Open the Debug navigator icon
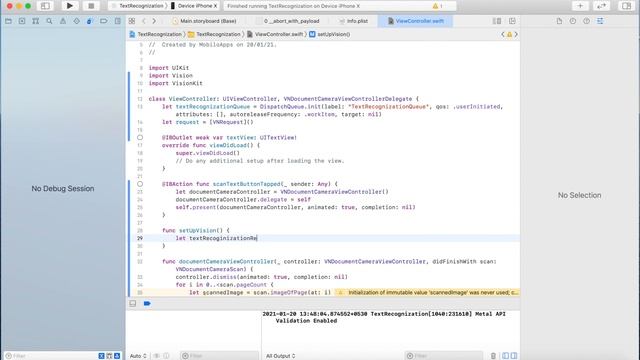The image size is (640, 360). pyautogui.click(x=89, y=21)
